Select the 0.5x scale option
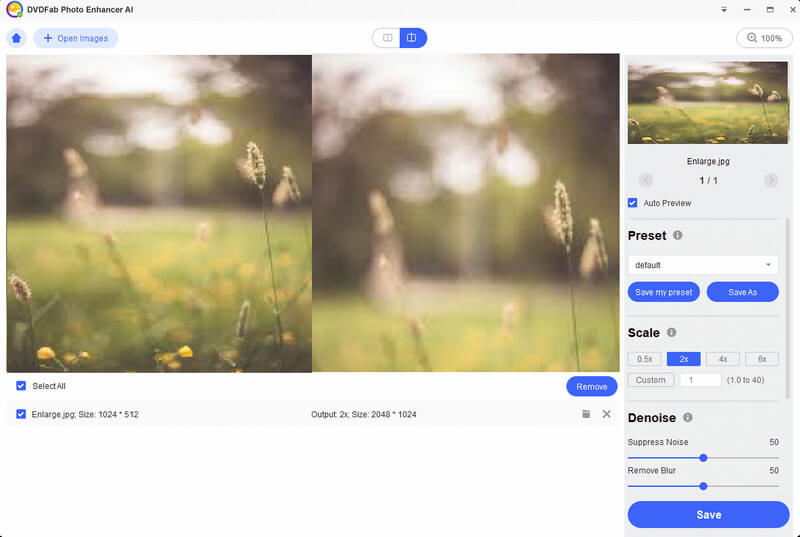 [x=644, y=359]
